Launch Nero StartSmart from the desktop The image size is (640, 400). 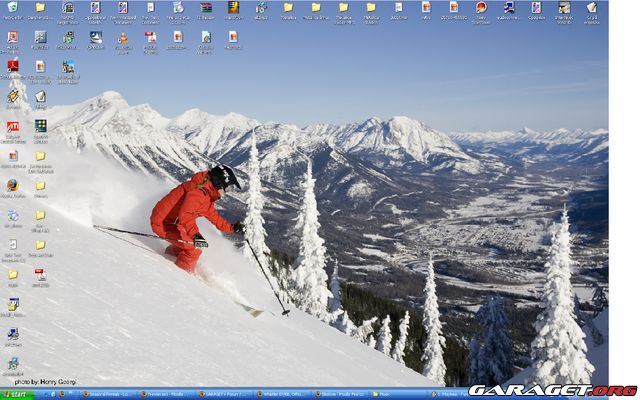pos(481,8)
